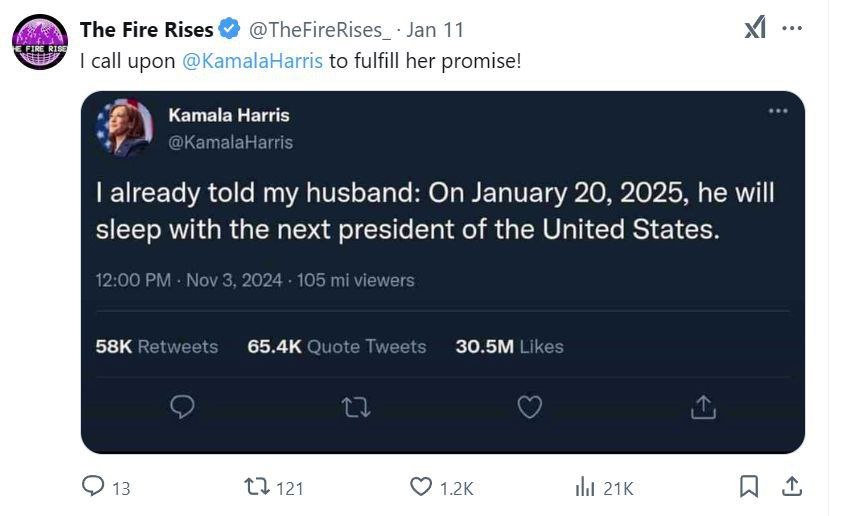The image size is (853, 516).
Task: View the 65.4K Quote Tweets list
Action: 336,346
